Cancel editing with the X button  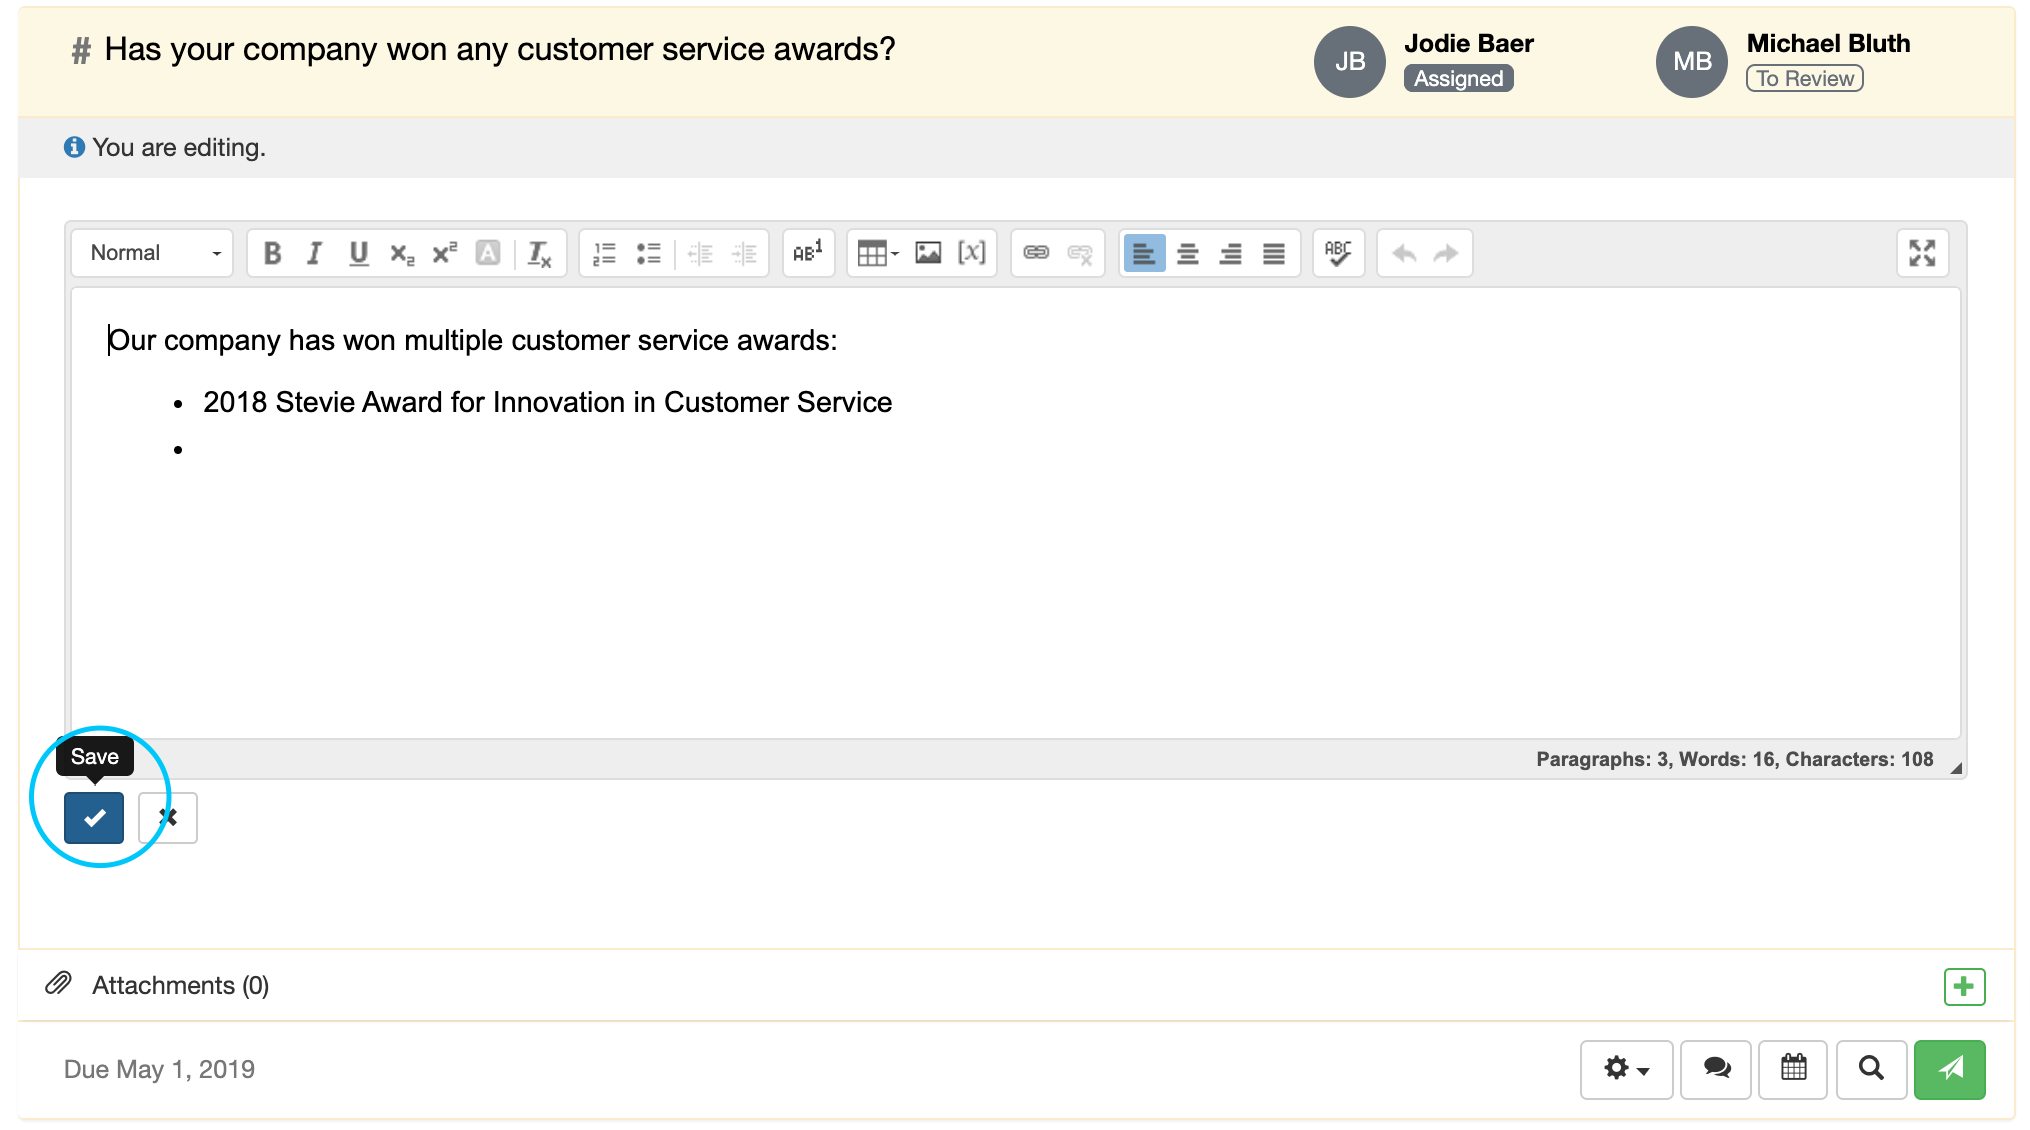[x=168, y=818]
